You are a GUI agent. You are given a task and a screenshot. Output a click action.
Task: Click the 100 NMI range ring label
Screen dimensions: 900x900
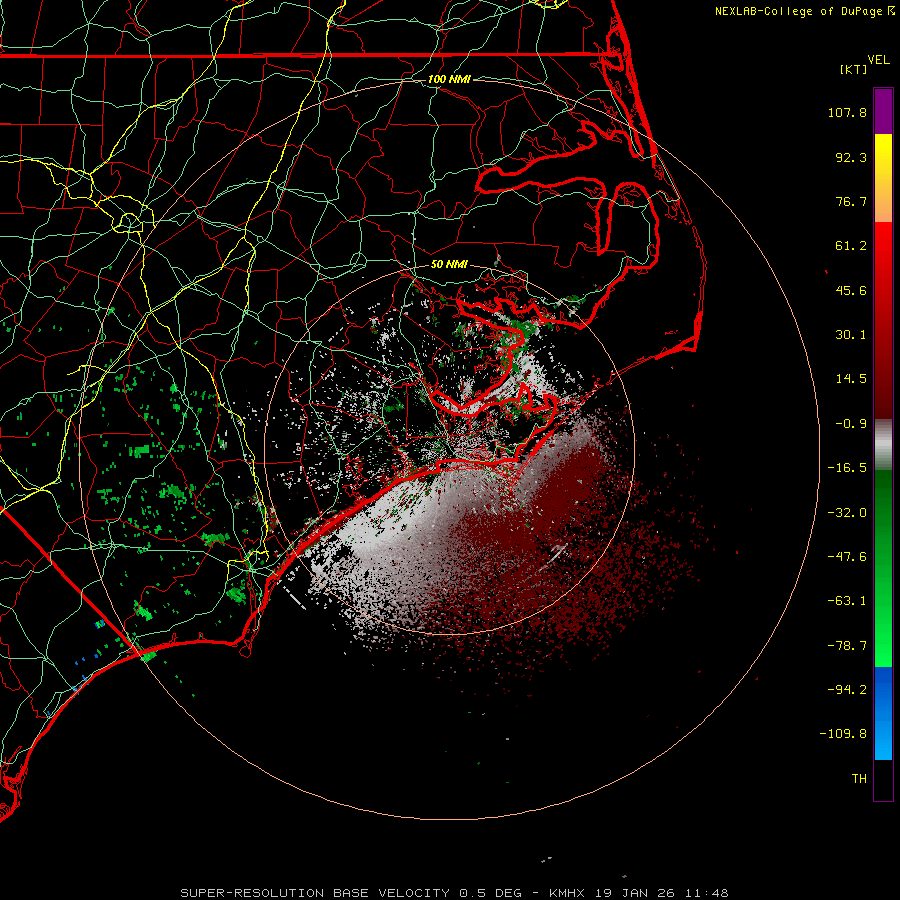[449, 79]
